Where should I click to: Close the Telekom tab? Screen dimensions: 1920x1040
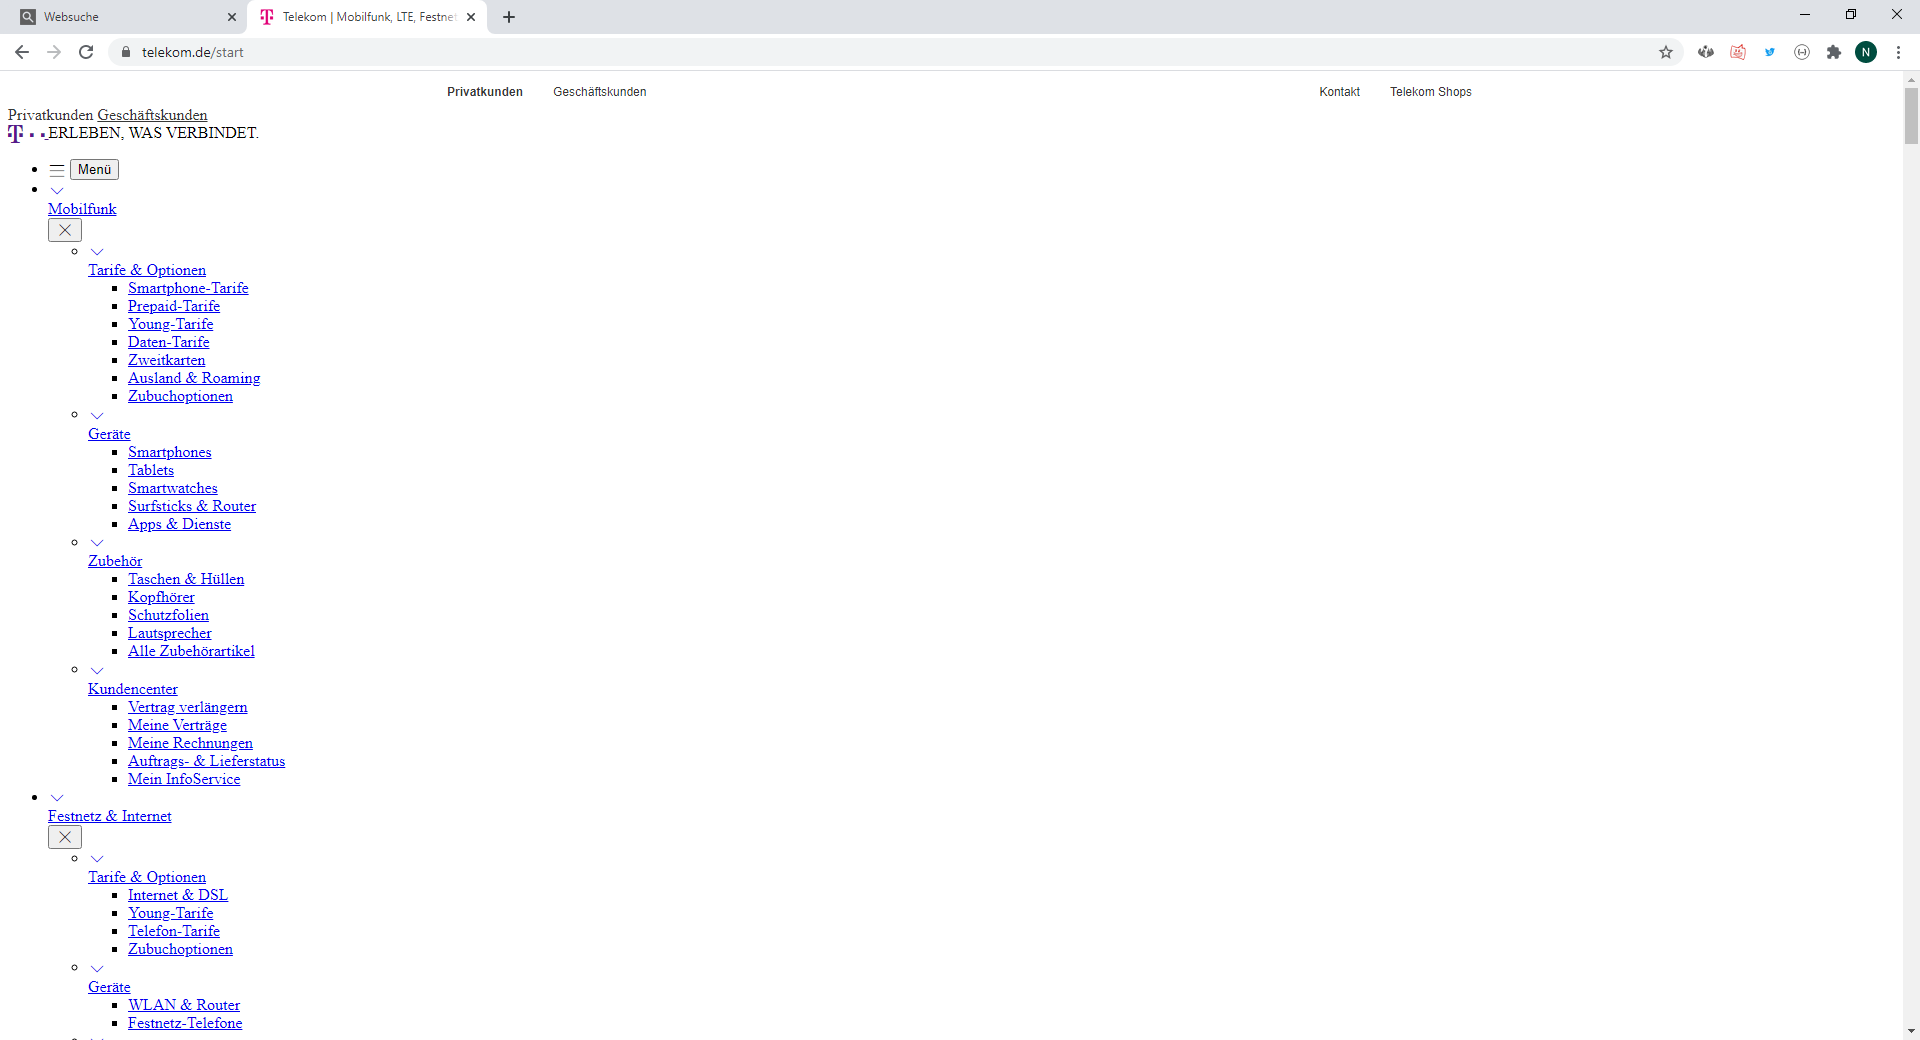click(471, 17)
